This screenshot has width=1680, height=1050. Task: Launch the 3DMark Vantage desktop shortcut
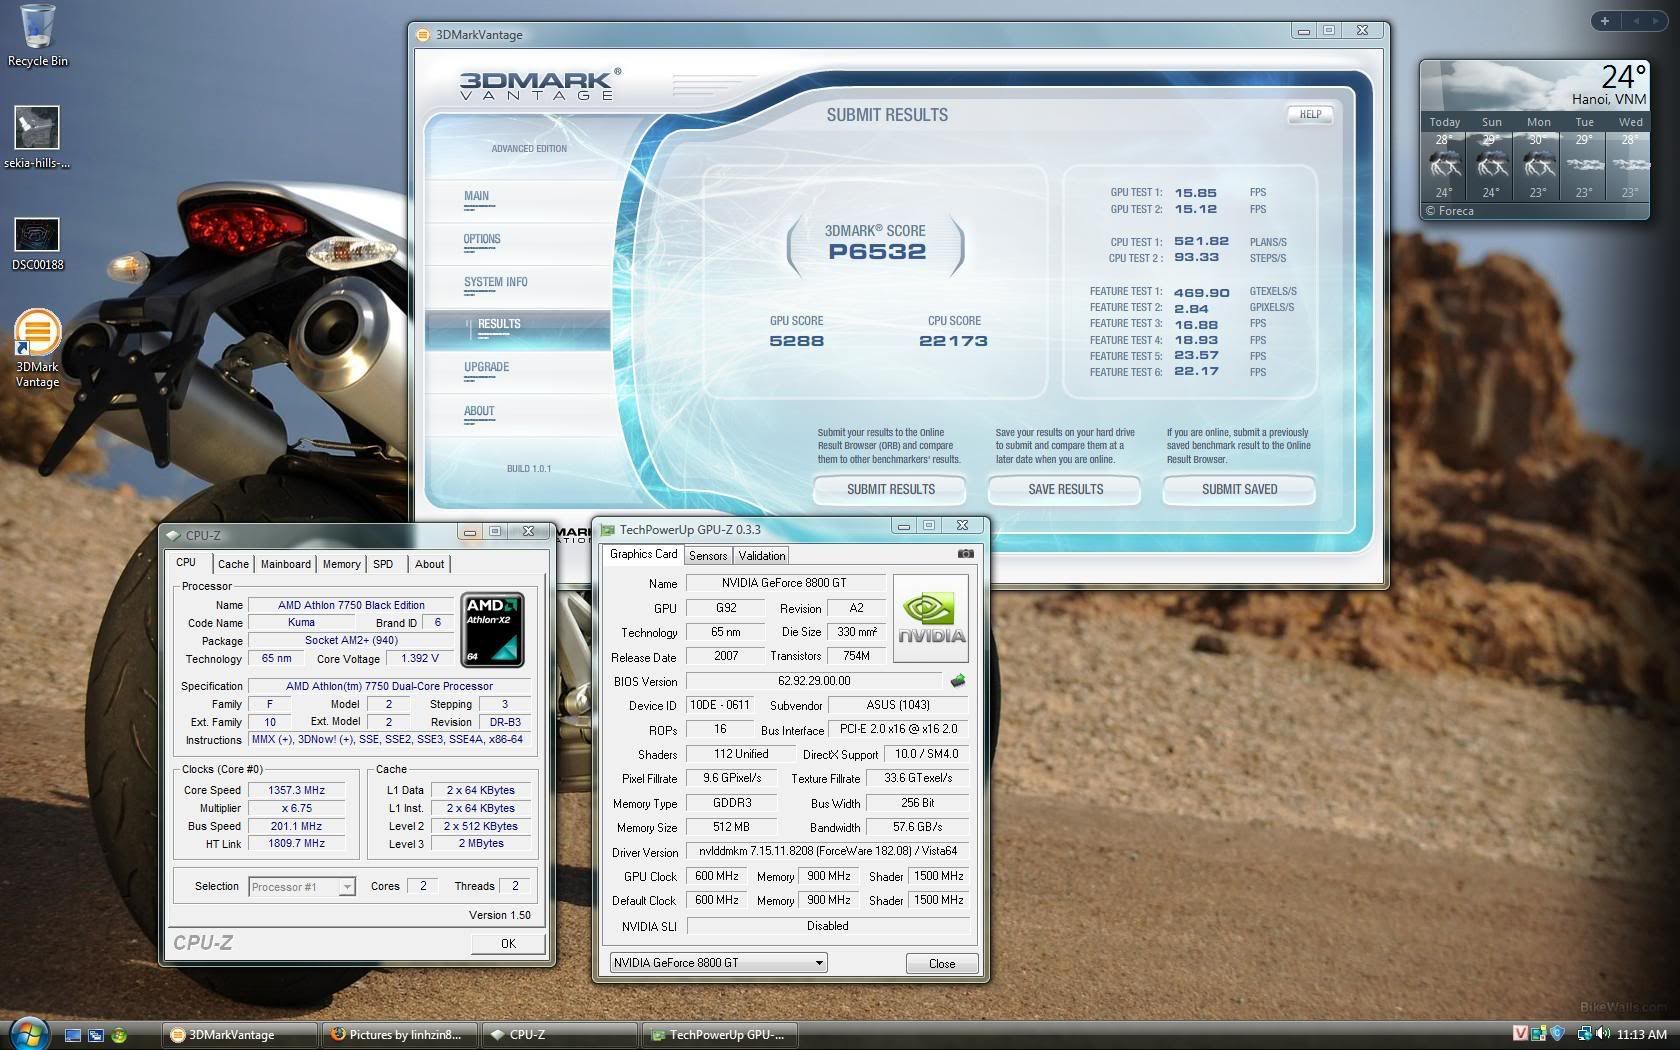(37, 348)
